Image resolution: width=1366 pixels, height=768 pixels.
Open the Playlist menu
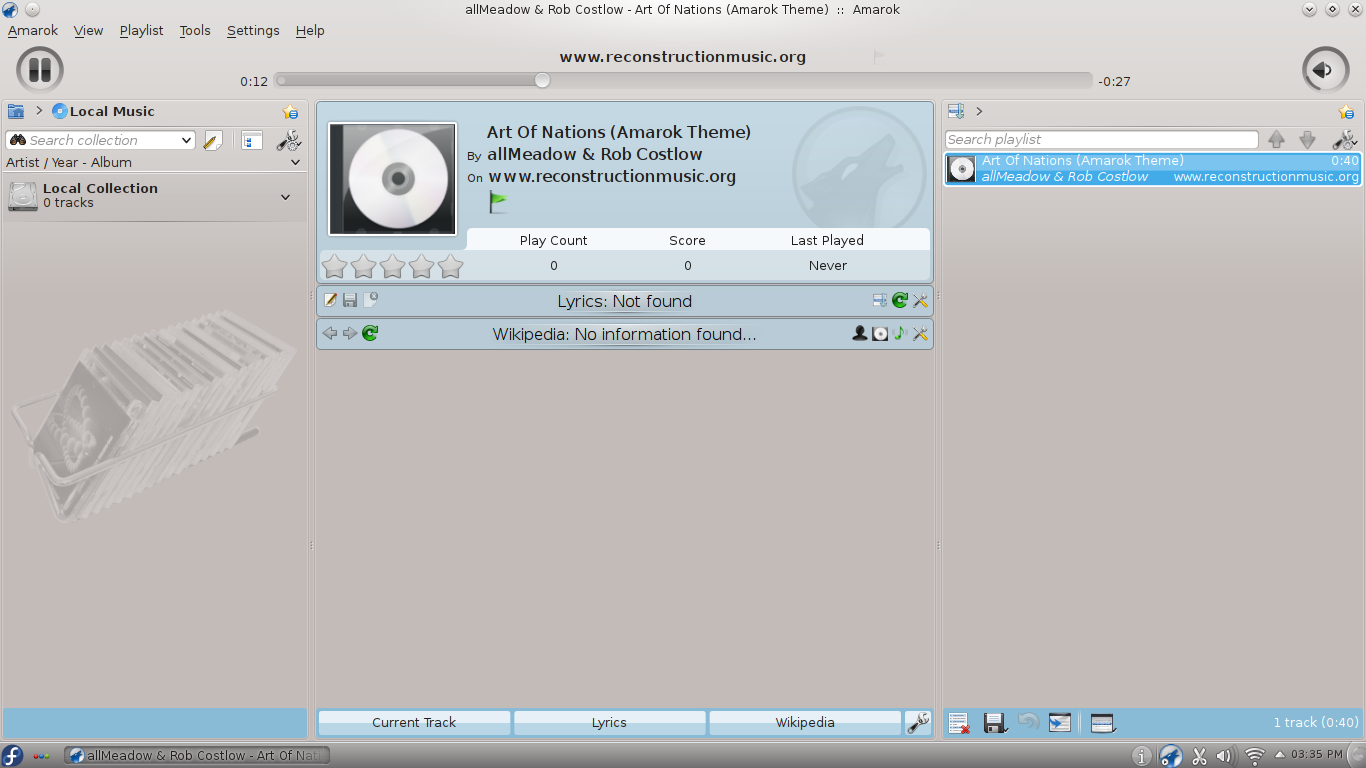tap(141, 30)
